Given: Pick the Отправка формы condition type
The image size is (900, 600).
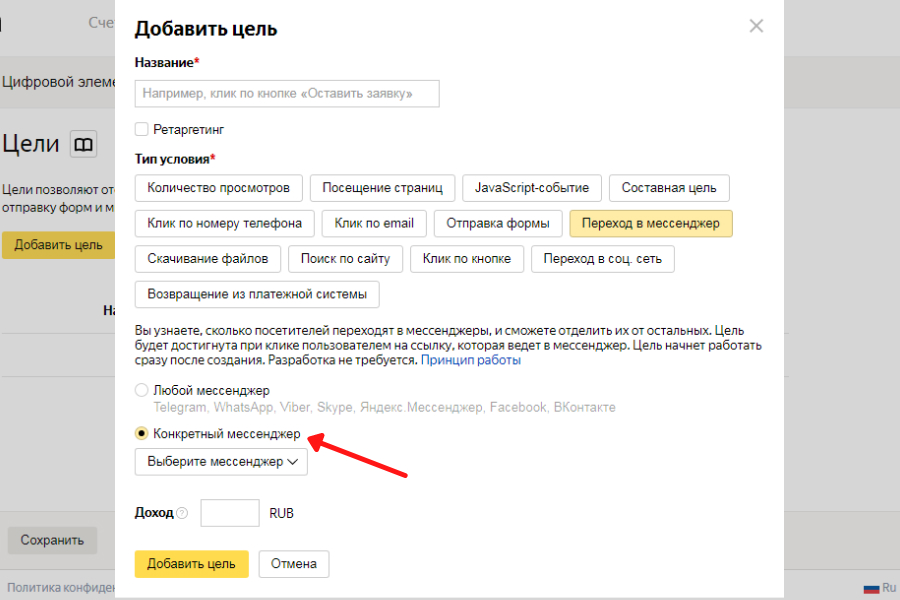Looking at the screenshot, I should [x=496, y=223].
